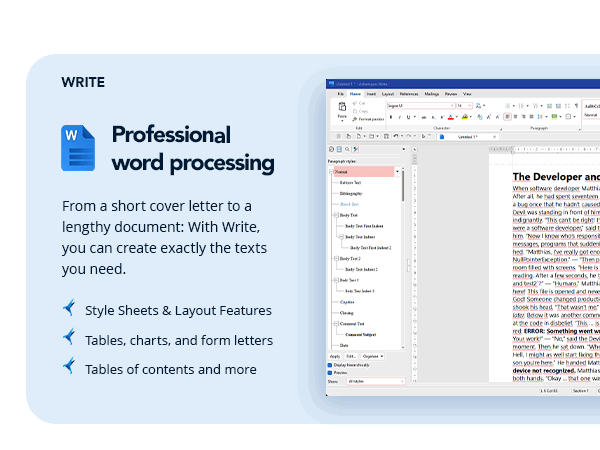Image resolution: width=600 pixels, height=450 pixels.
Task: Click the Untitled 1 document tab
Action: point(468,137)
